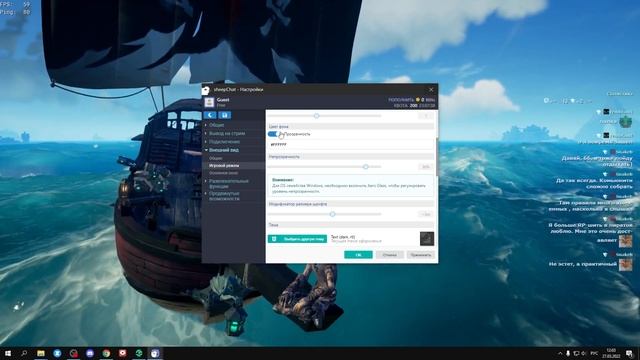Click the microphone tray icon
Screen dimensions: 640x360
click(x=568, y=353)
